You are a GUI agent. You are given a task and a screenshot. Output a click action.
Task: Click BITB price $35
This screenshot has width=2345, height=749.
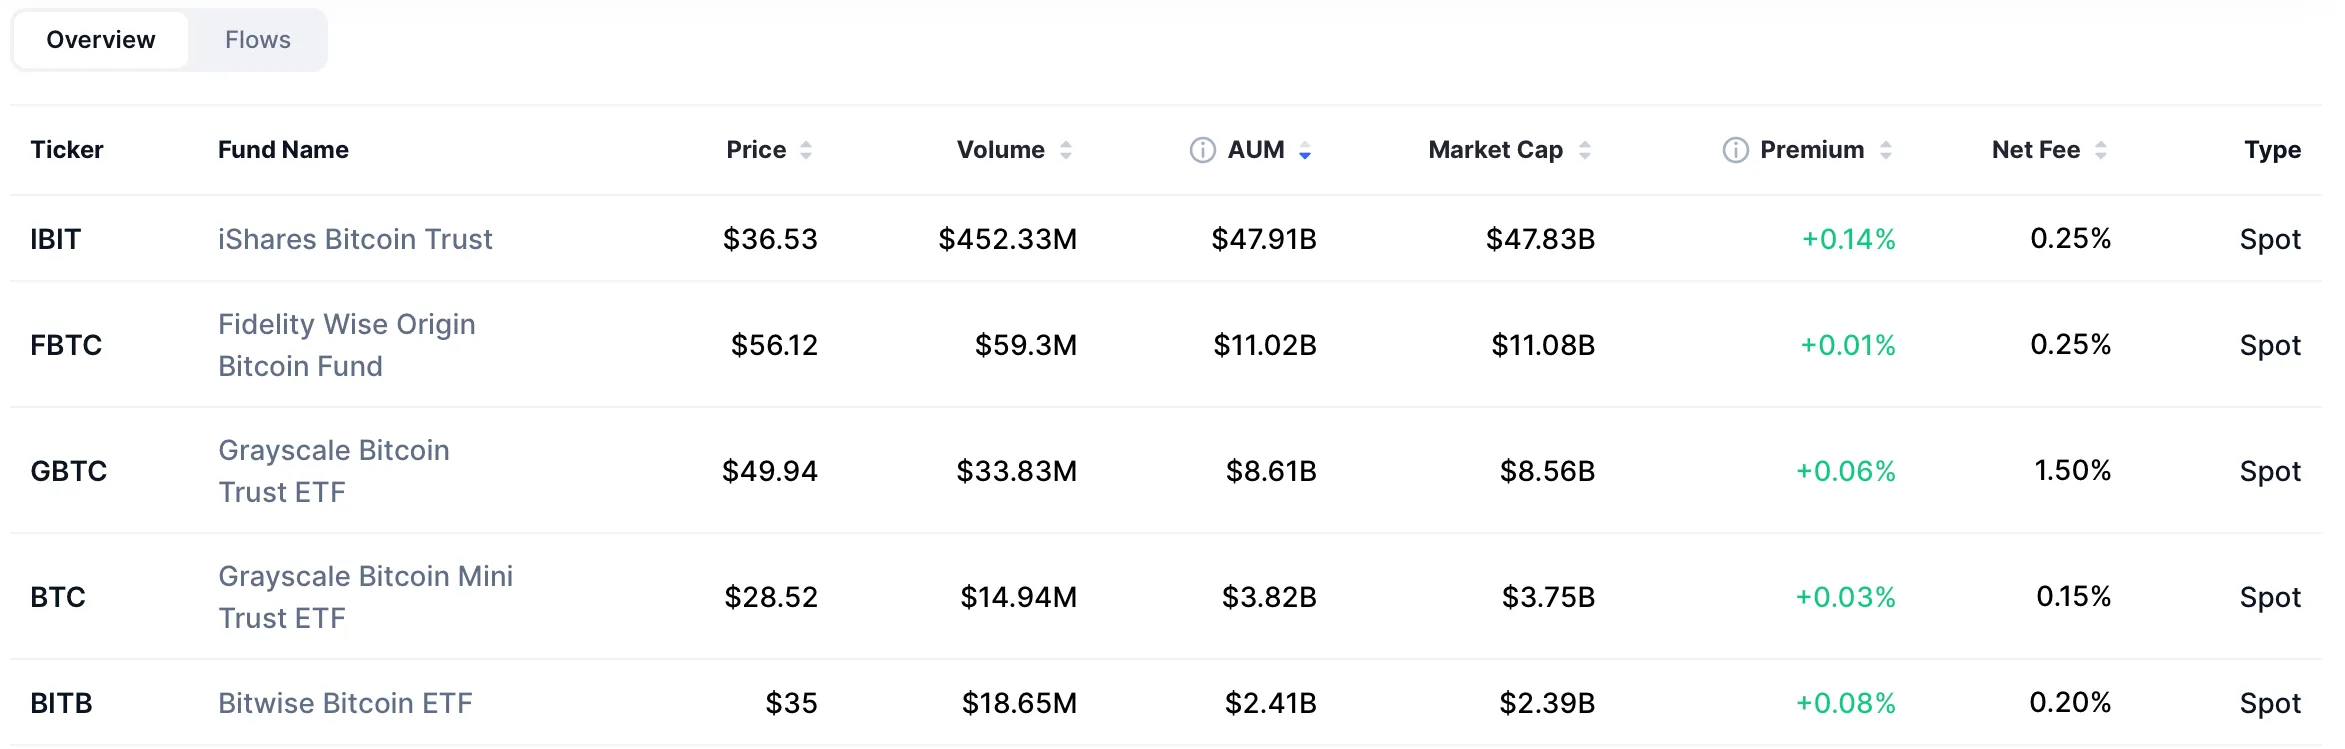click(x=791, y=703)
